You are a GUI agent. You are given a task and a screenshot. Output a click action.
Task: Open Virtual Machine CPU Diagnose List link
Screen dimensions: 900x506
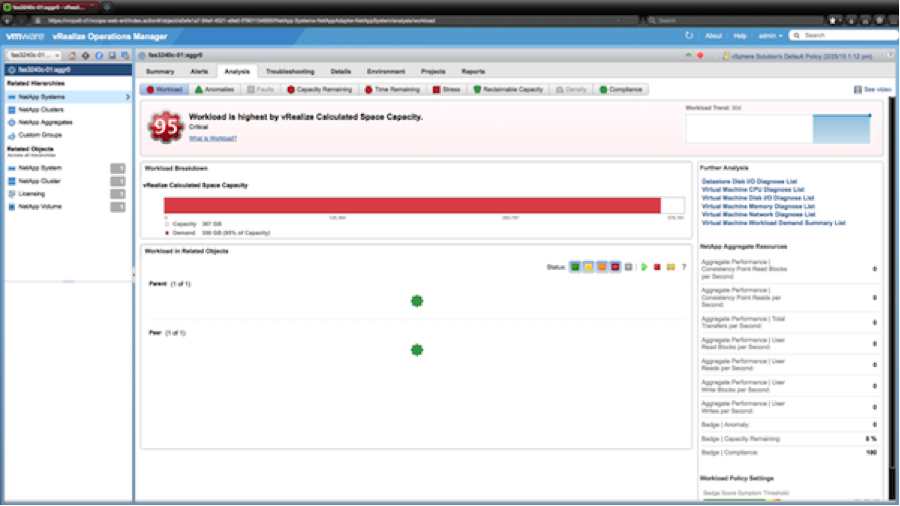coord(752,189)
